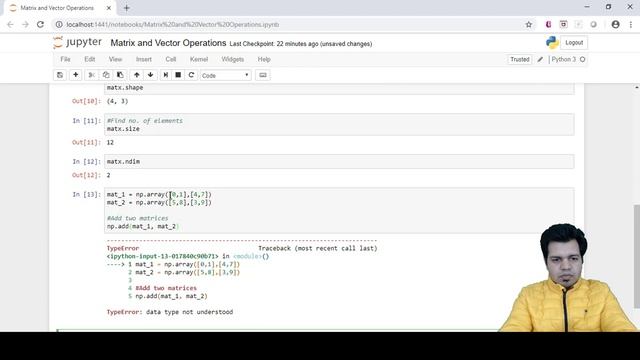Save notebook with the floppy disk icon
The height and width of the screenshot is (360, 640).
[60, 75]
